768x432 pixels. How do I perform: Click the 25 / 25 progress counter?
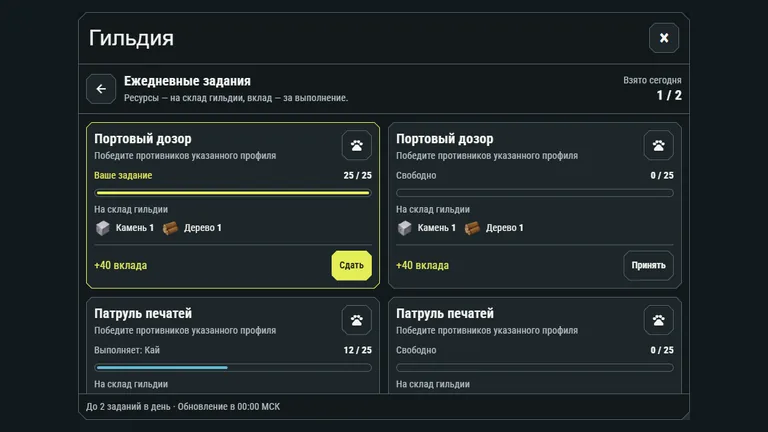click(358, 175)
